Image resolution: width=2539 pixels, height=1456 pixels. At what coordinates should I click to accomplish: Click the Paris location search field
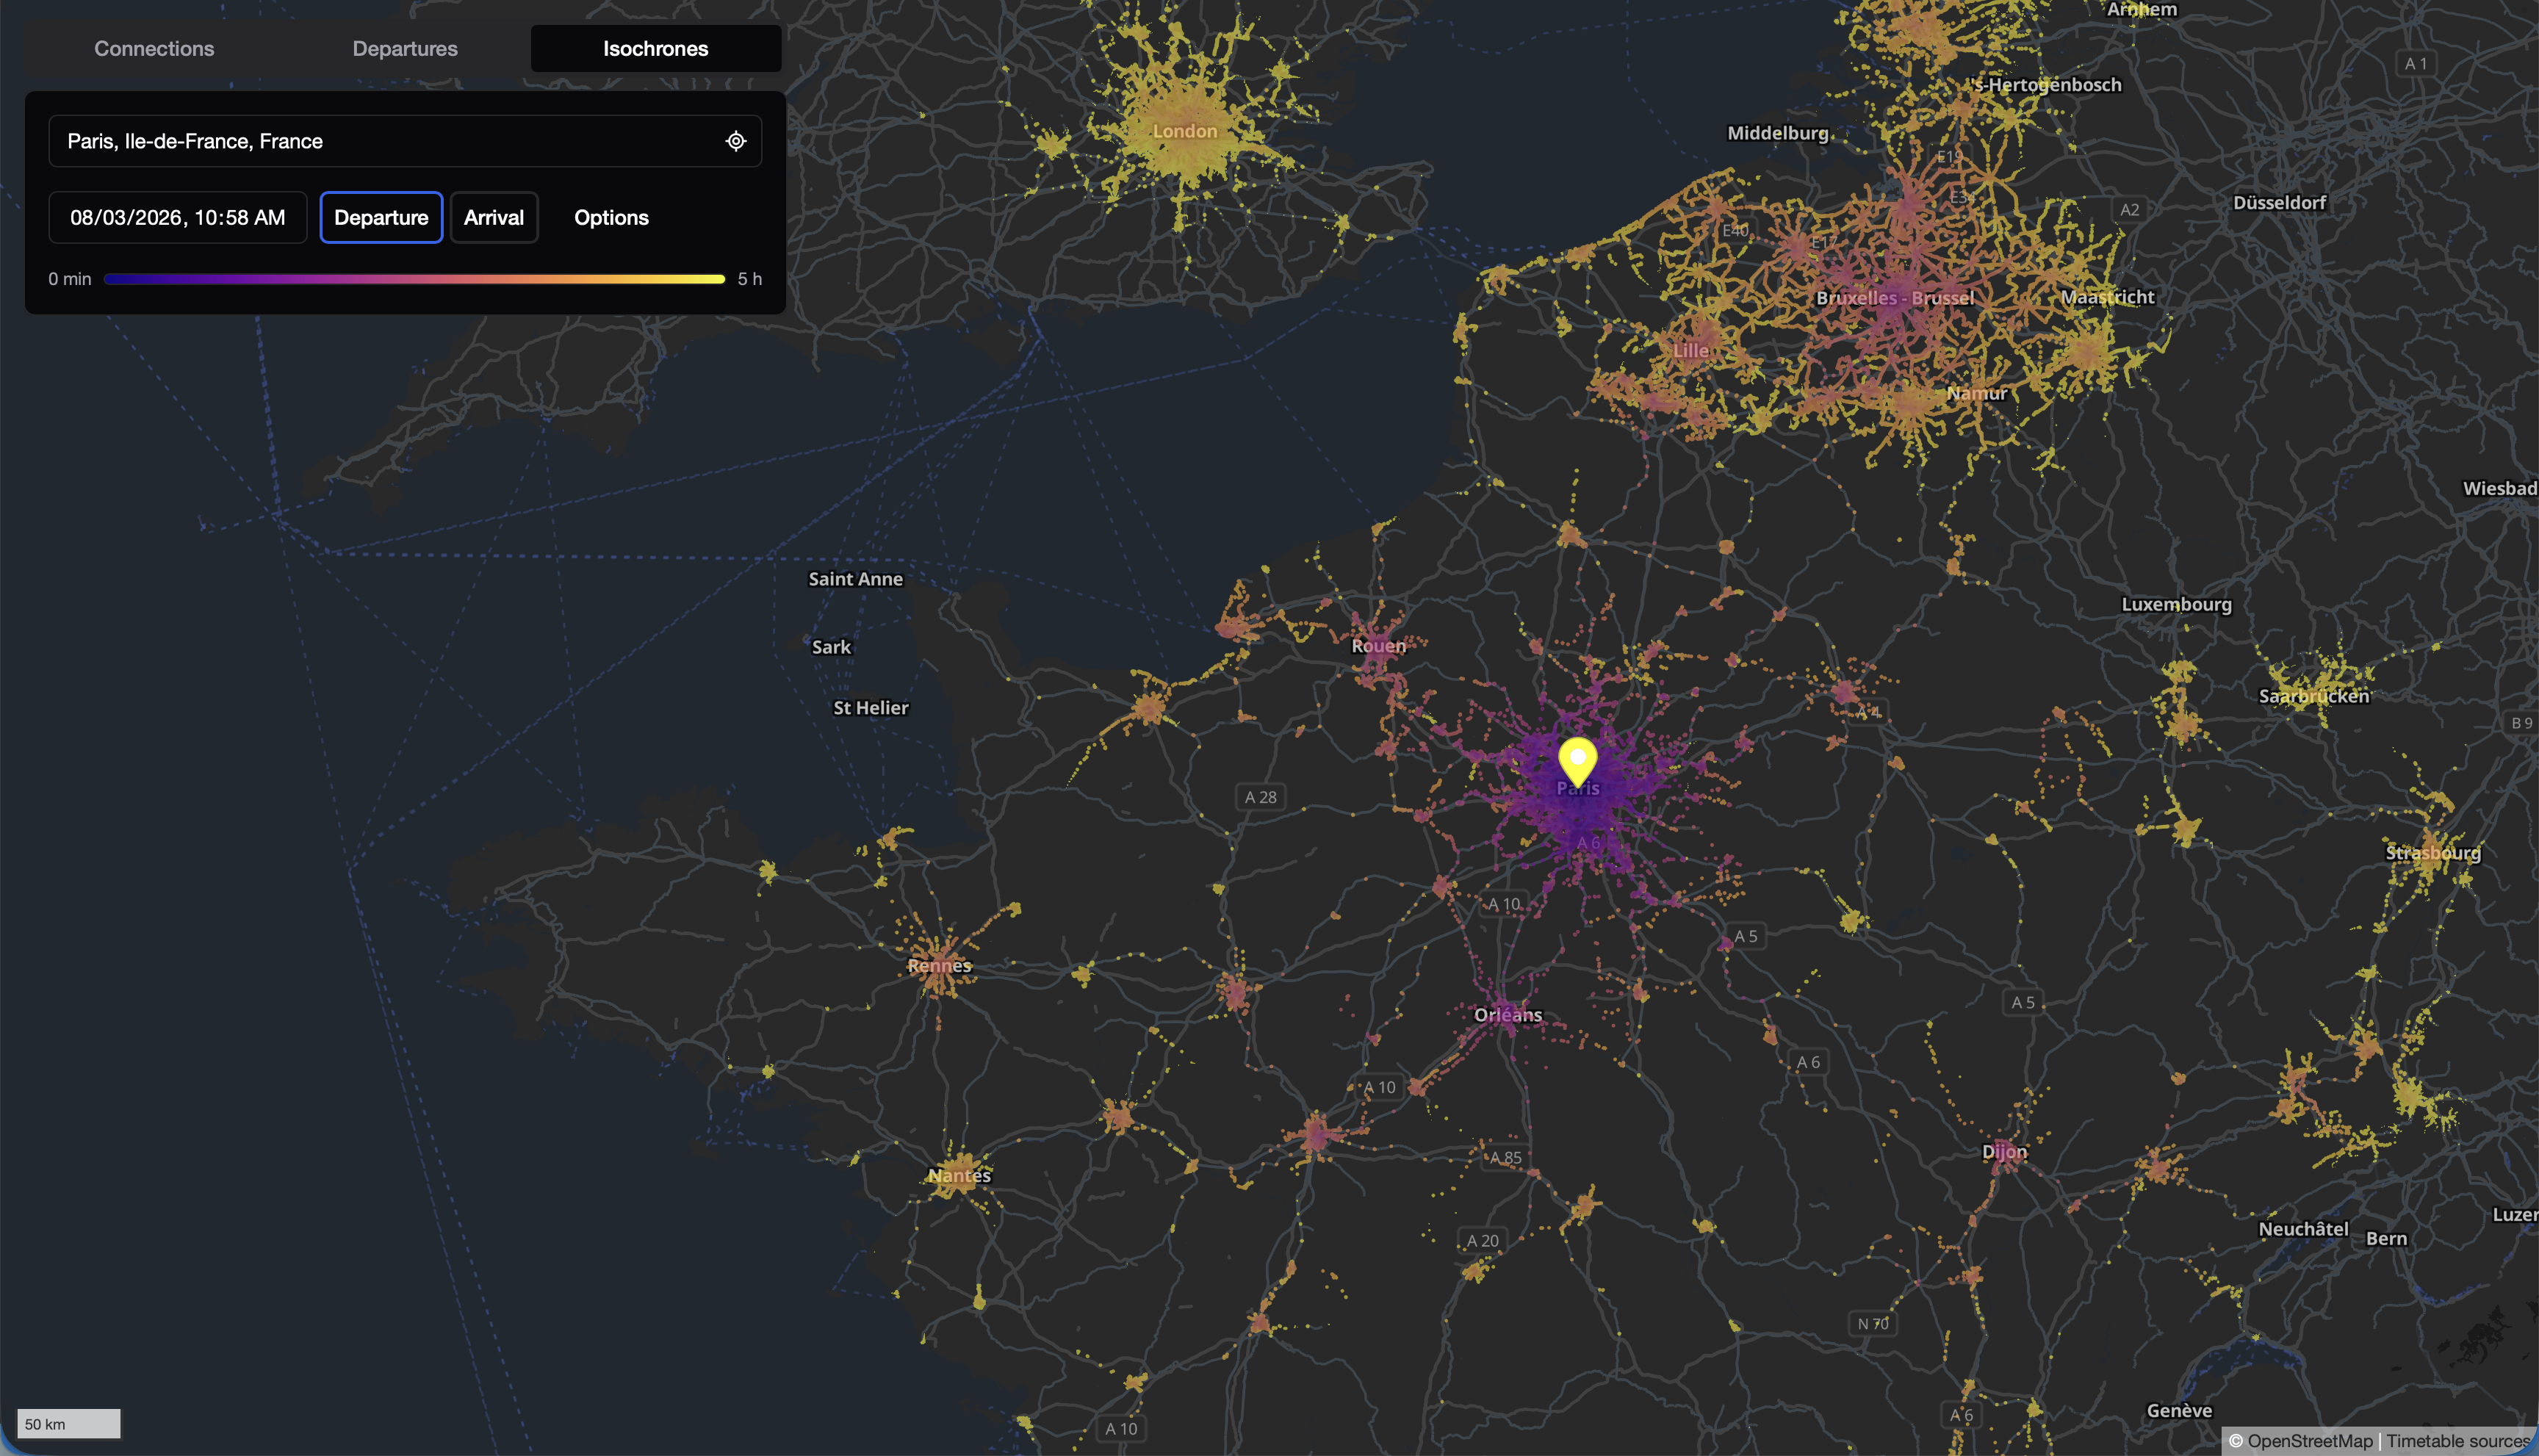click(x=405, y=141)
